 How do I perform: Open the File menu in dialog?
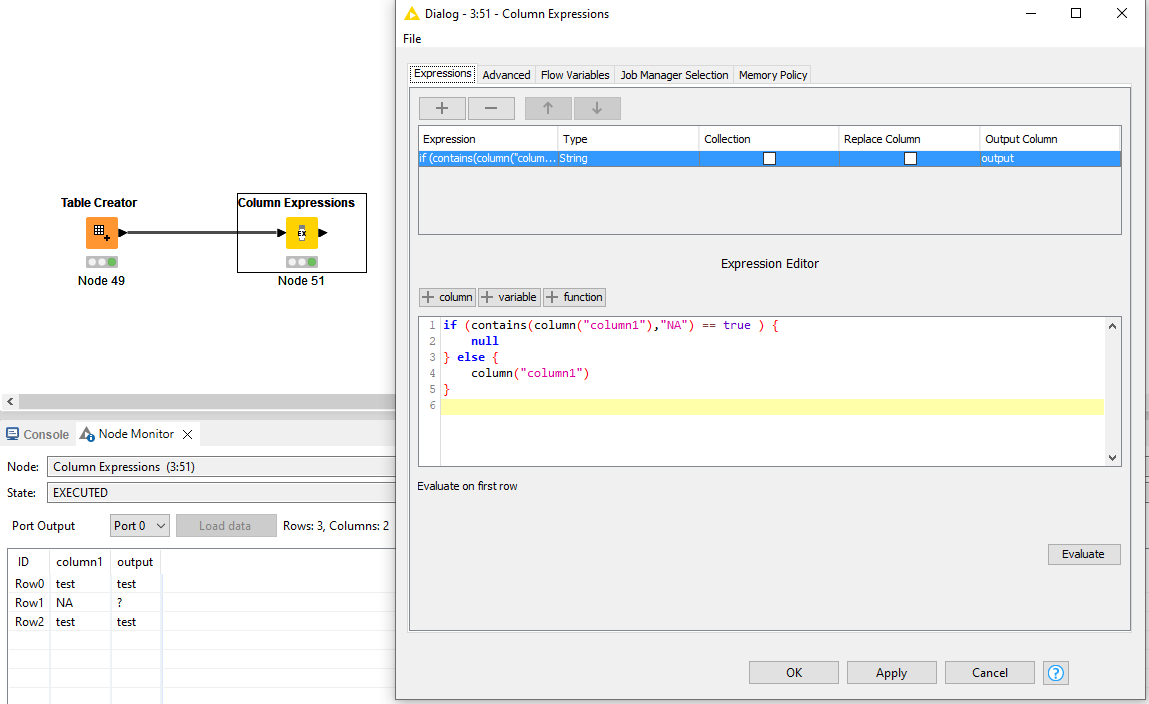412,39
